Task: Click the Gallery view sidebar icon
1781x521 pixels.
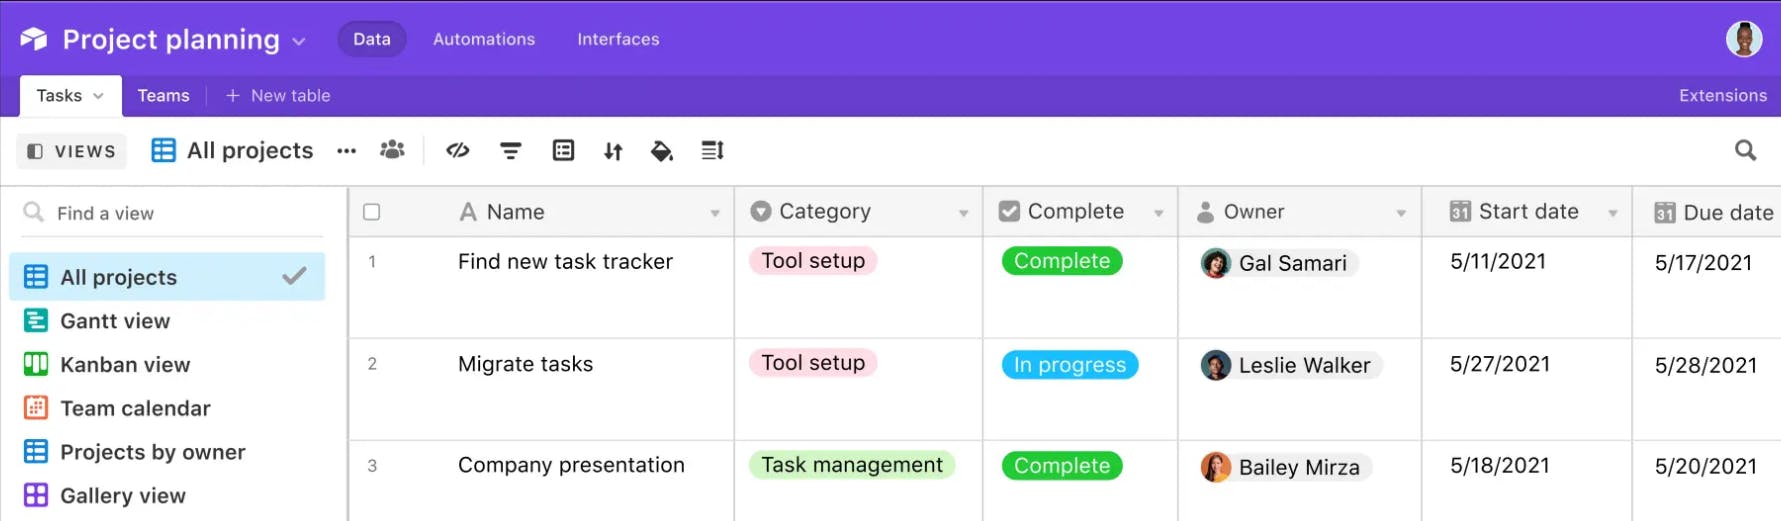Action: [36, 495]
